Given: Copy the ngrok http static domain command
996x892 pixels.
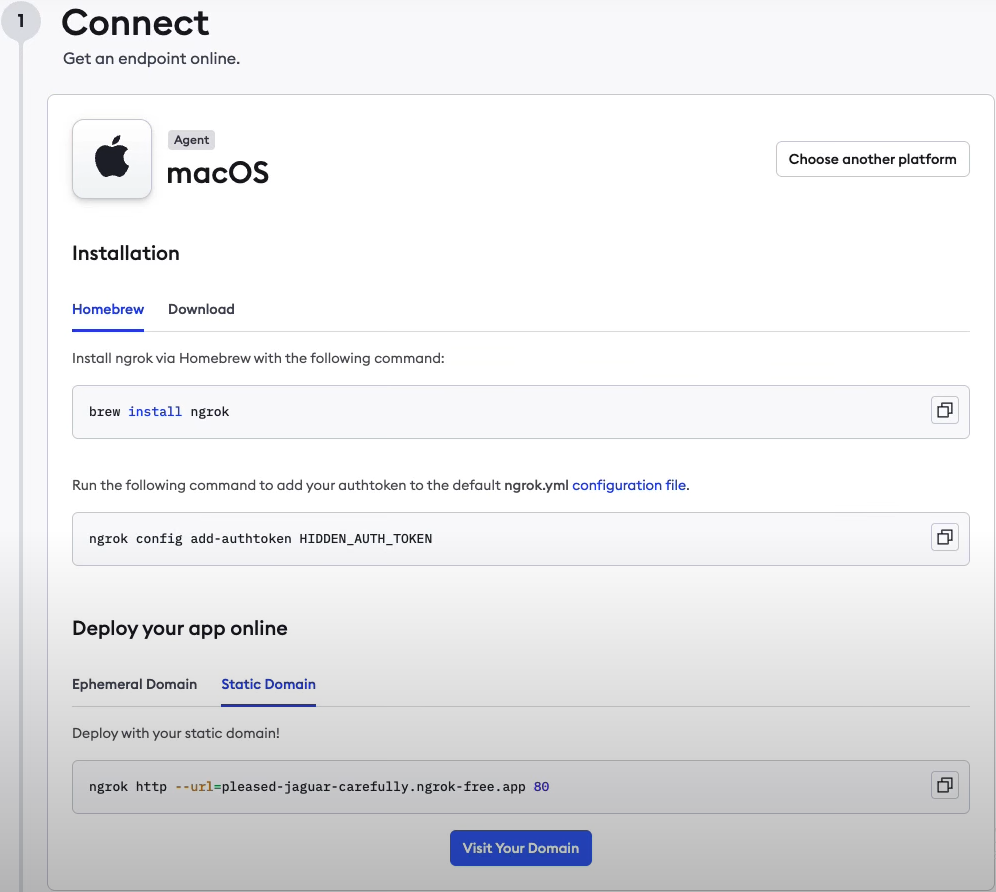Looking at the screenshot, I should pos(945,785).
